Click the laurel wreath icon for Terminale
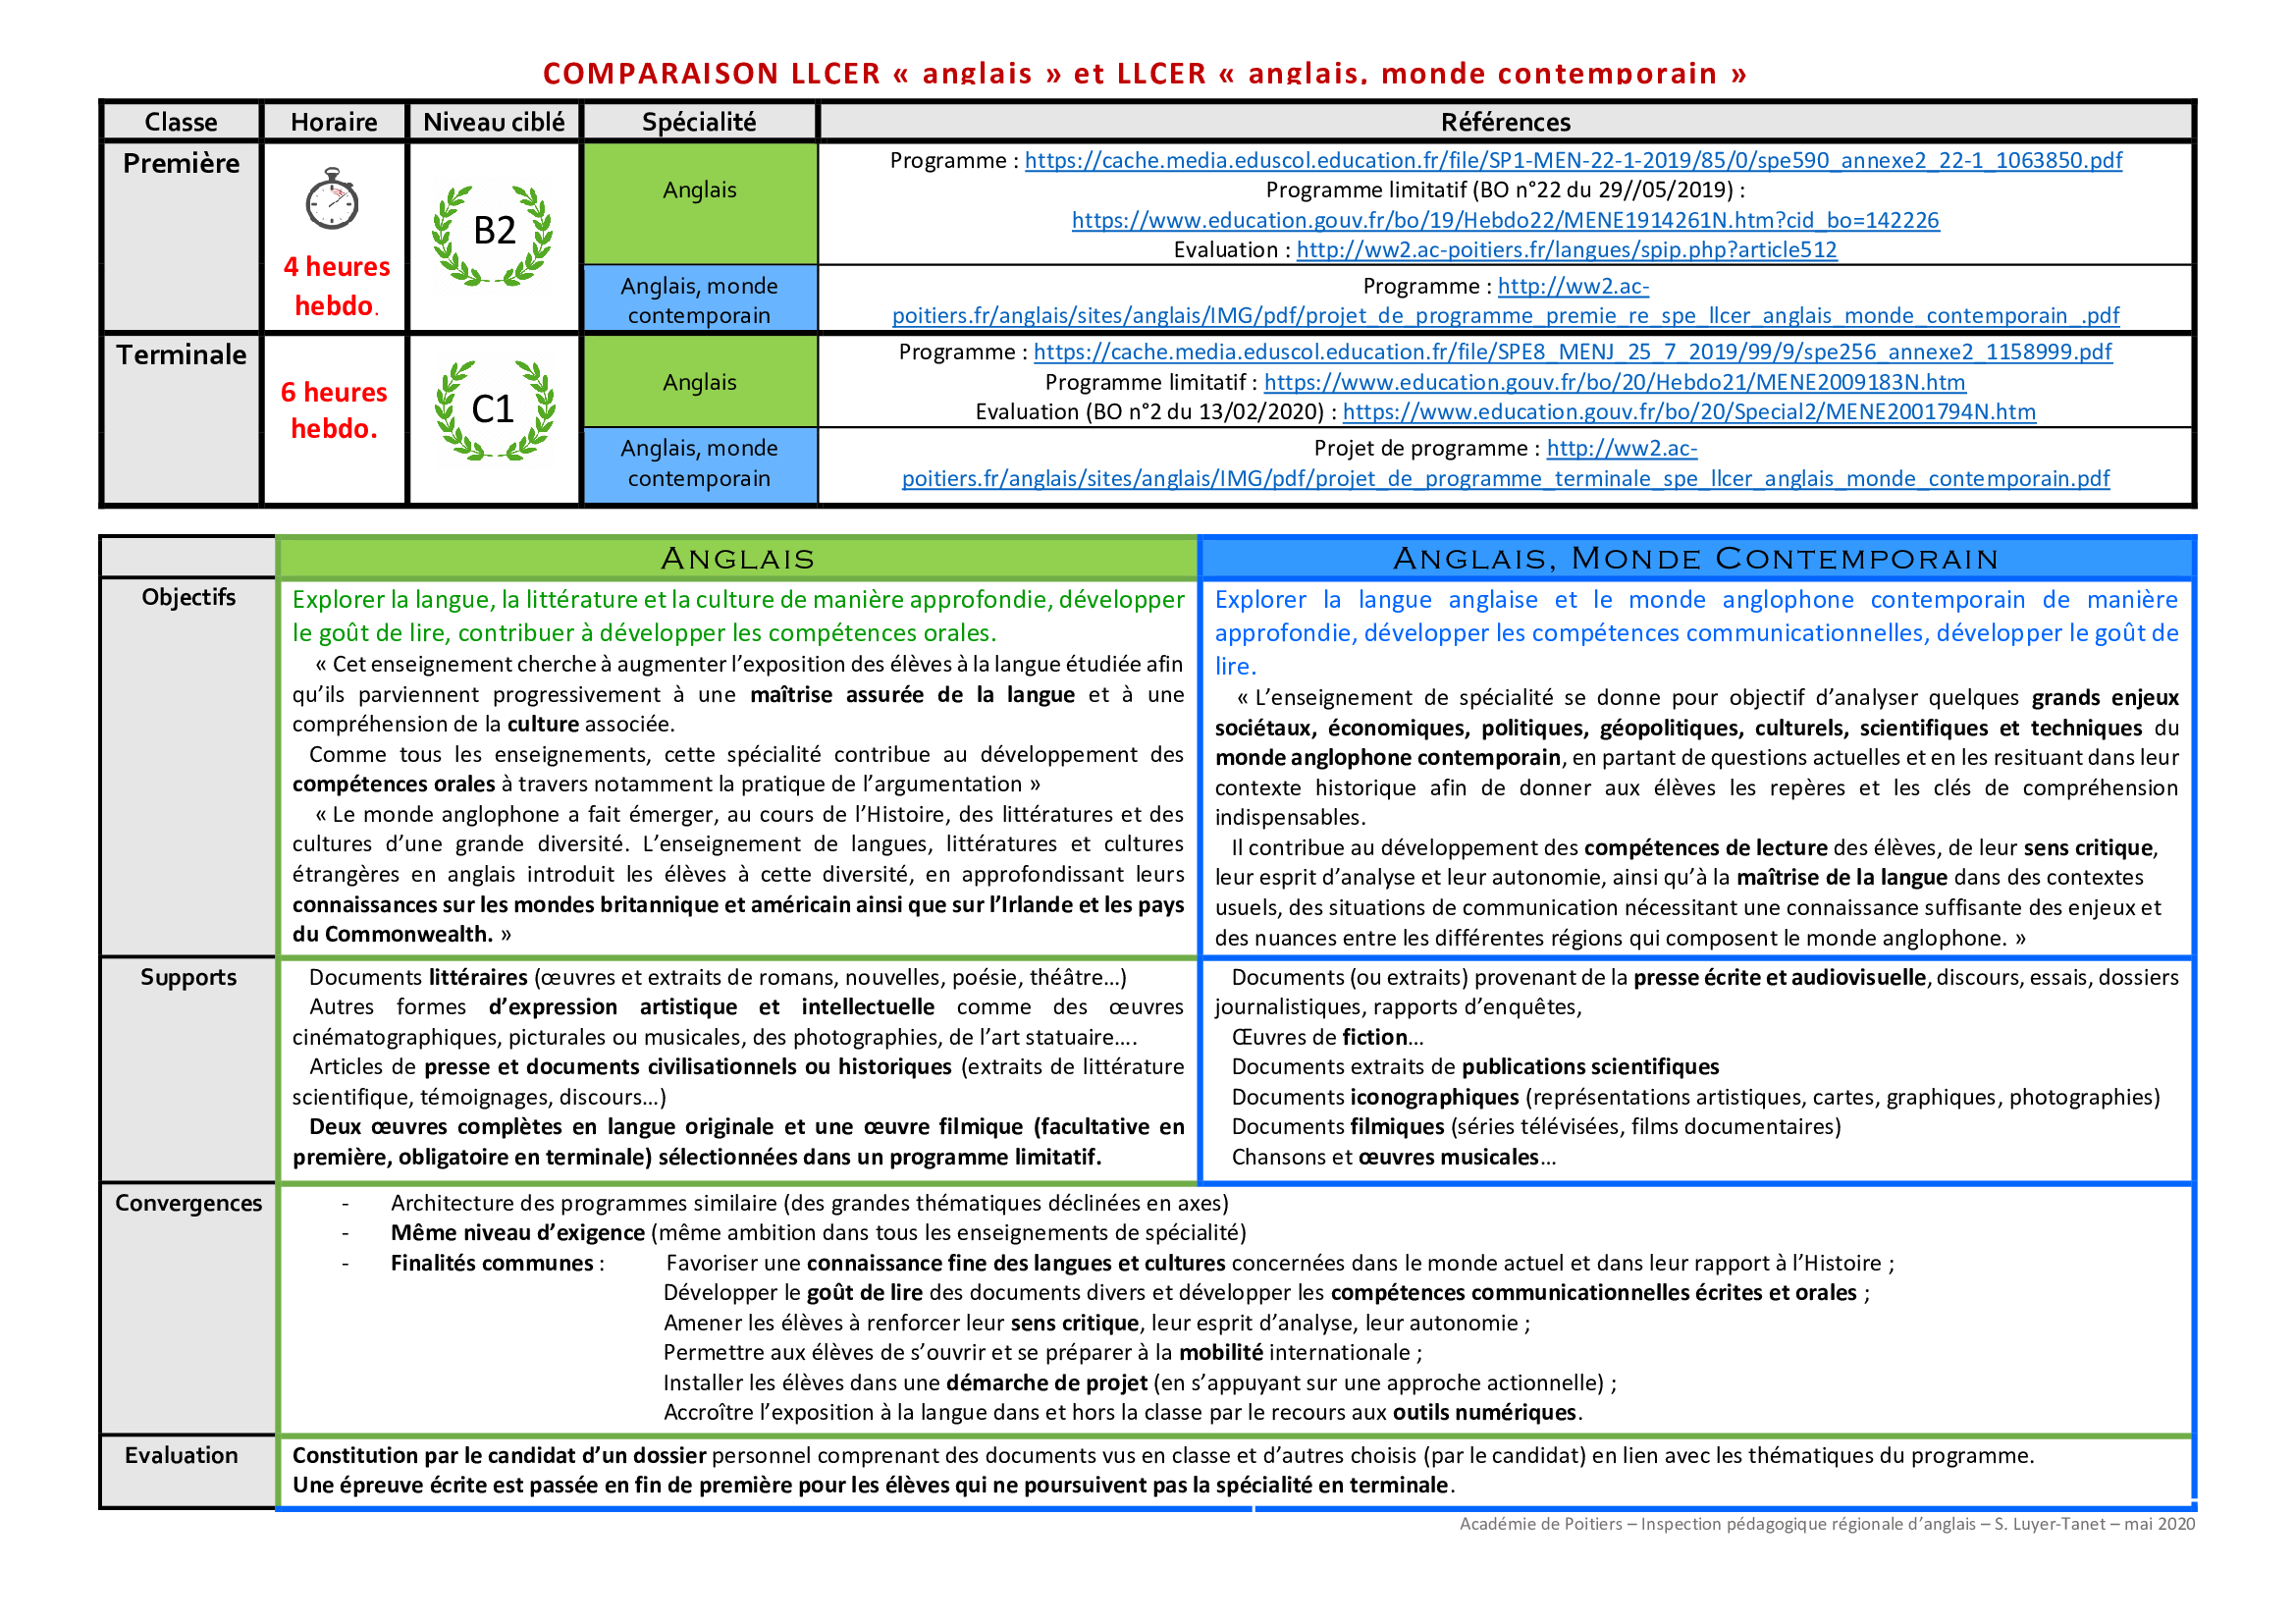2296x1624 pixels. click(495, 410)
